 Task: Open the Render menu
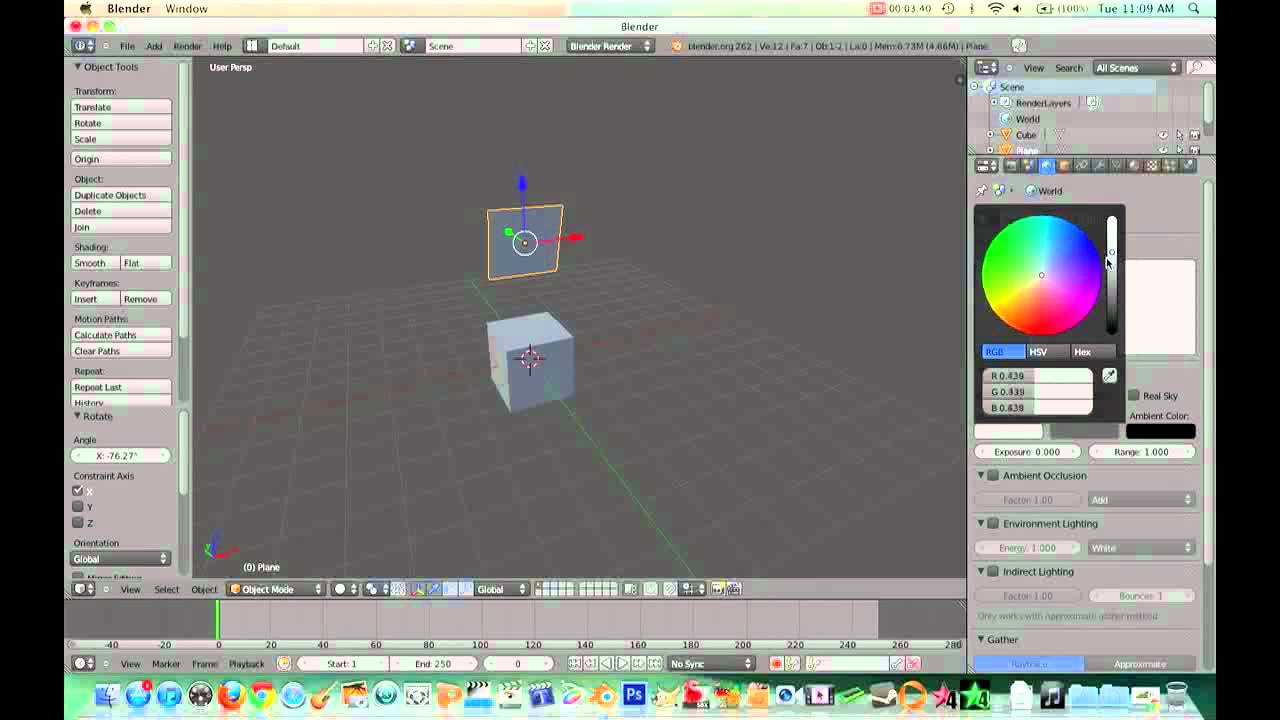point(187,46)
